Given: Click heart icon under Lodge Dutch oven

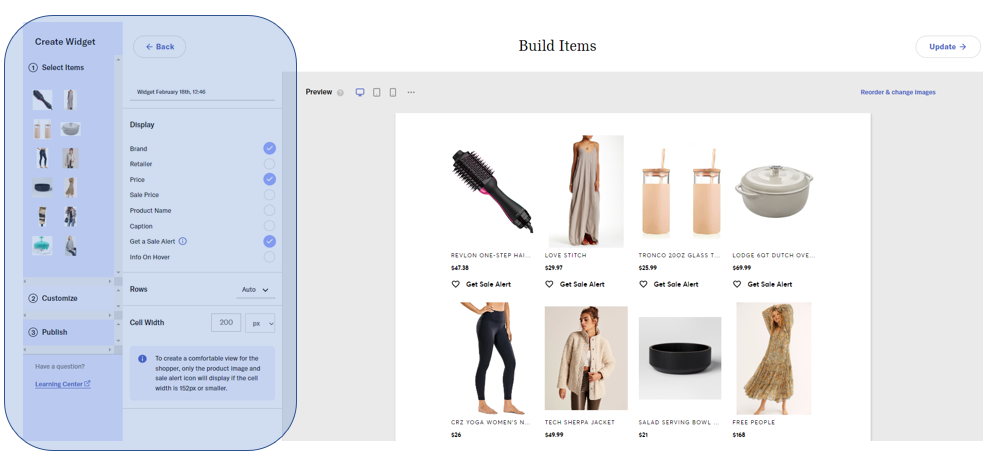Looking at the screenshot, I should coord(738,284).
